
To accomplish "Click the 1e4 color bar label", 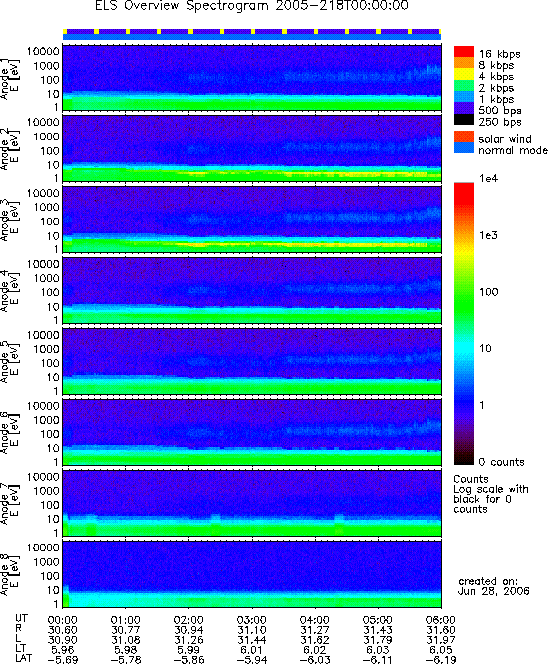I will [489, 179].
